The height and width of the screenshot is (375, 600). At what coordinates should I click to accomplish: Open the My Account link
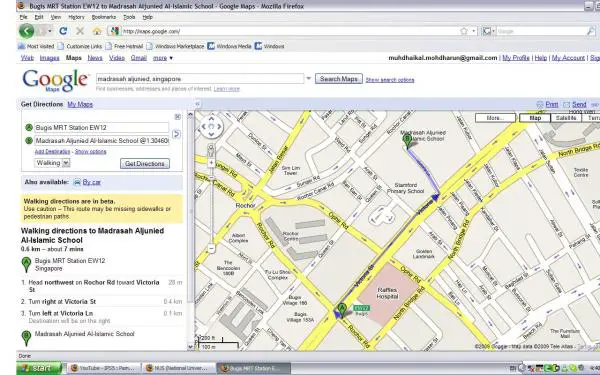(x=568, y=58)
